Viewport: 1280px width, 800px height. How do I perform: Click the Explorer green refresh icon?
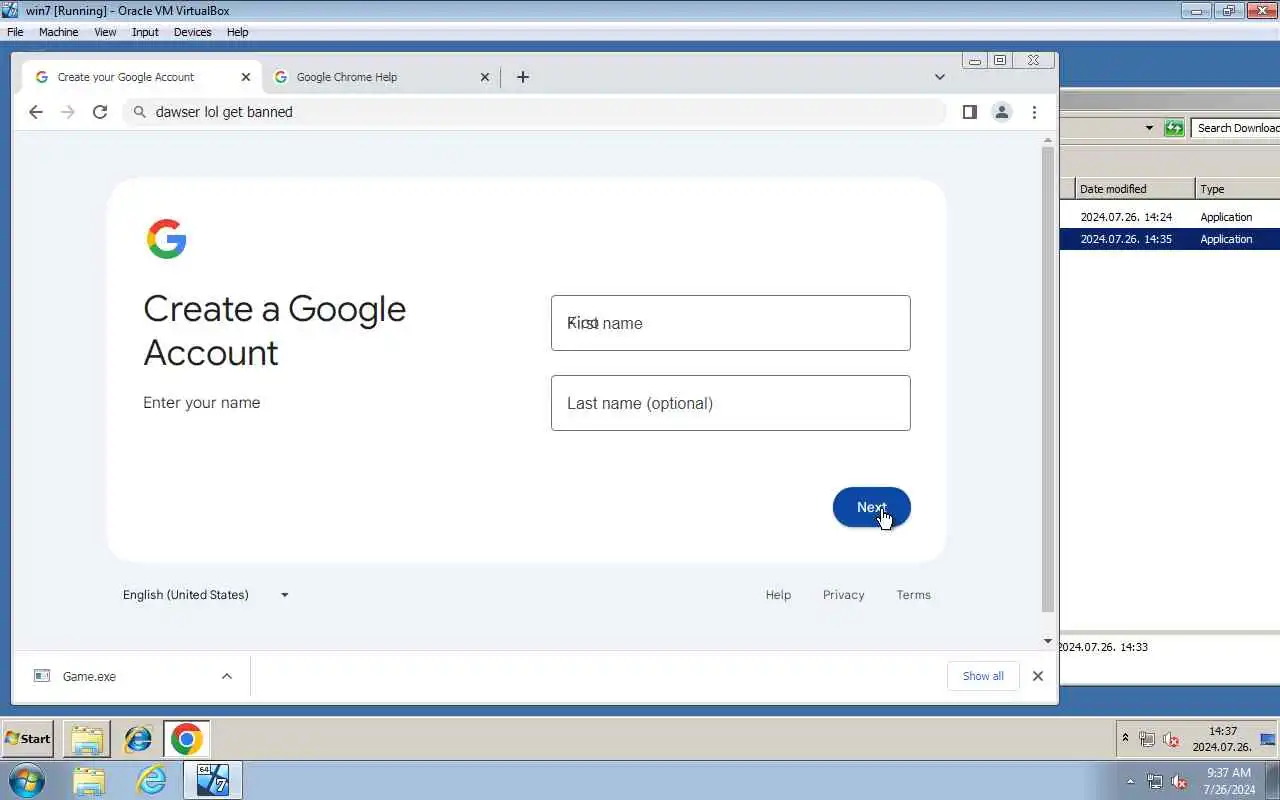1174,127
